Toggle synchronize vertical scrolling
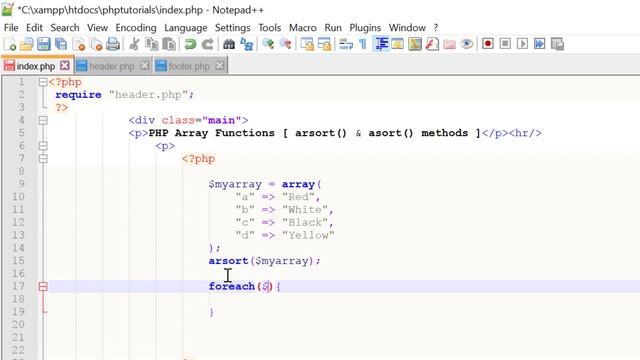 point(307,44)
